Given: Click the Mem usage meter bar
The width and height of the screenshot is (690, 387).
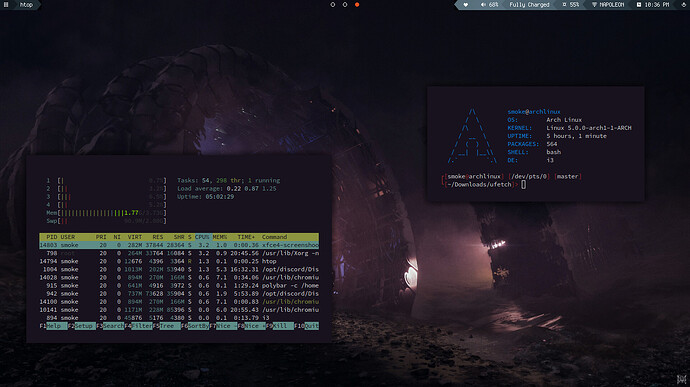Looking at the screenshot, I should pyautogui.click(x=106, y=213).
